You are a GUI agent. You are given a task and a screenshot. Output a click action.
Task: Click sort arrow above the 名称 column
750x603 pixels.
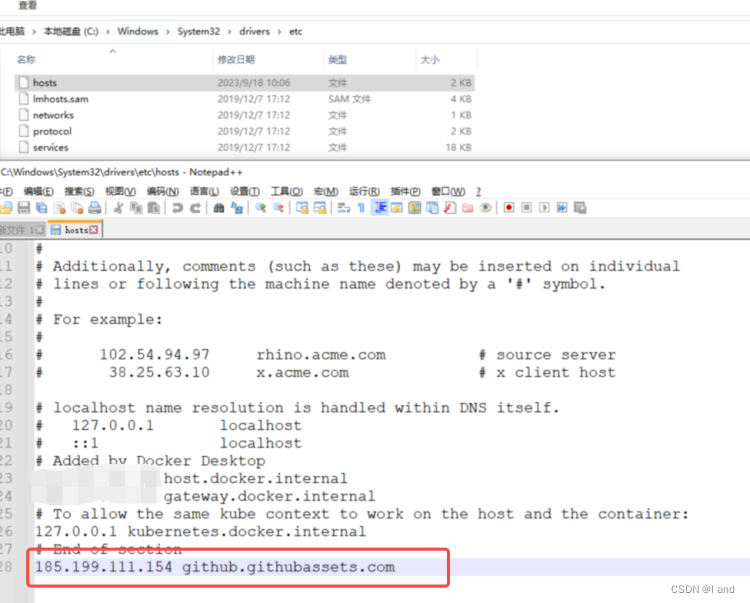click(x=112, y=51)
